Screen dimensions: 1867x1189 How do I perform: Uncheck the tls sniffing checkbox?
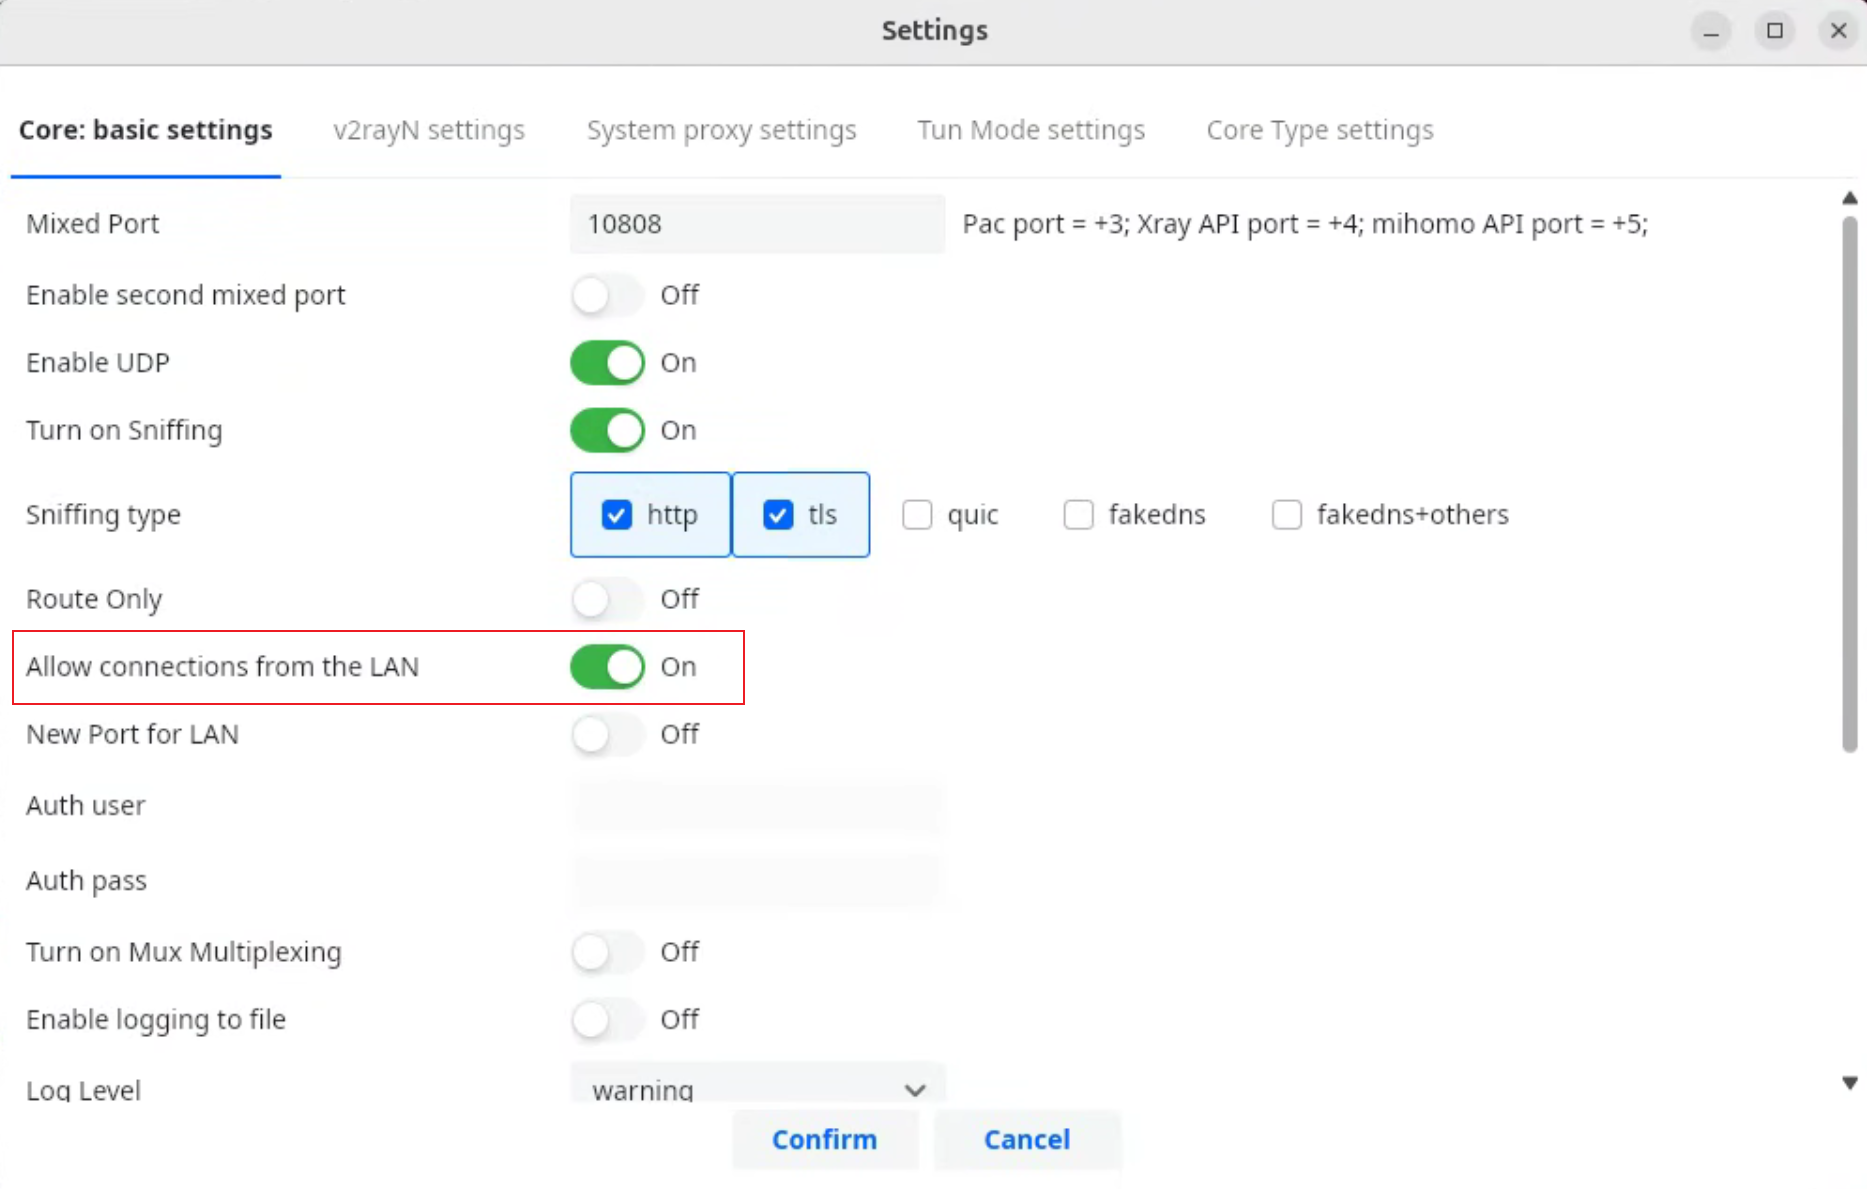pyautogui.click(x=778, y=515)
